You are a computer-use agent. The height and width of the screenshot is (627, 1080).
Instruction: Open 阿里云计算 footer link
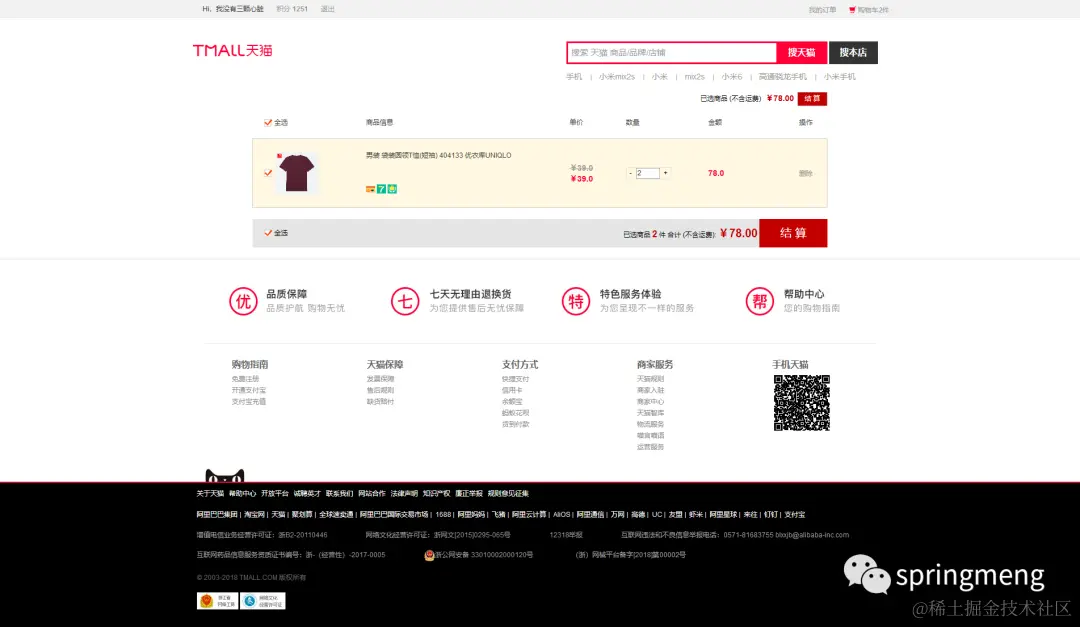pos(529,515)
